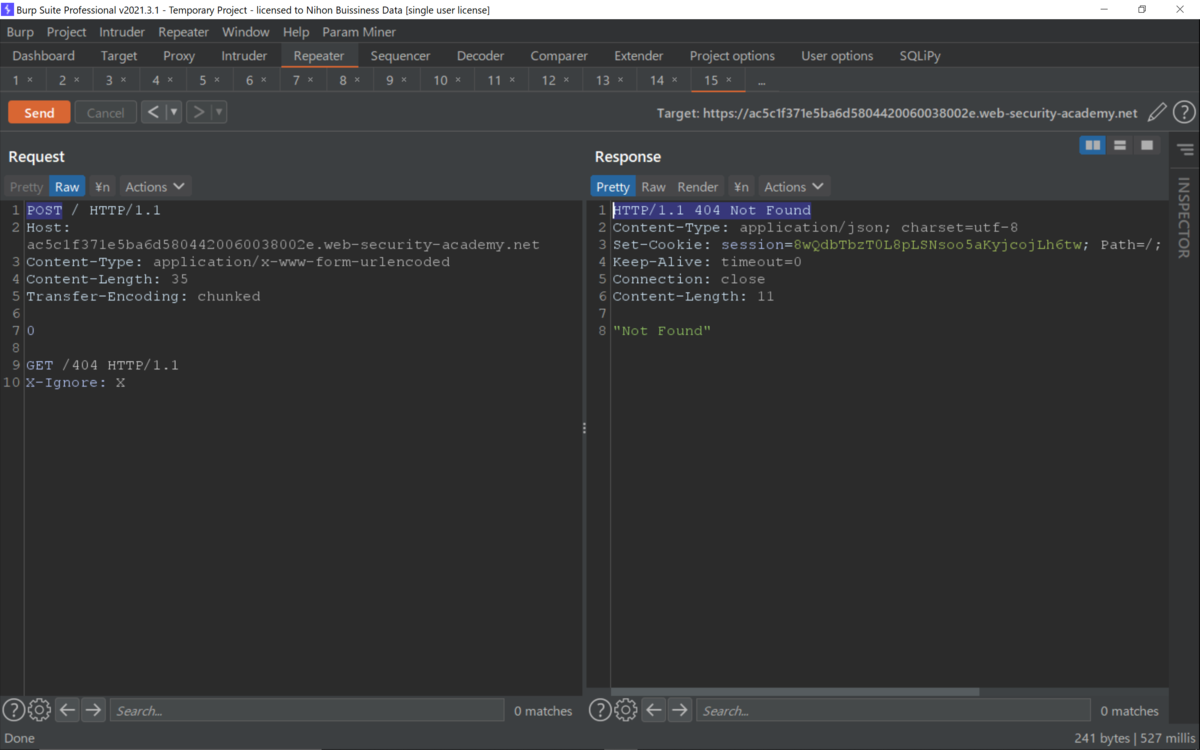
Task: Select top-bottom split layout icon
Action: click(1120, 146)
